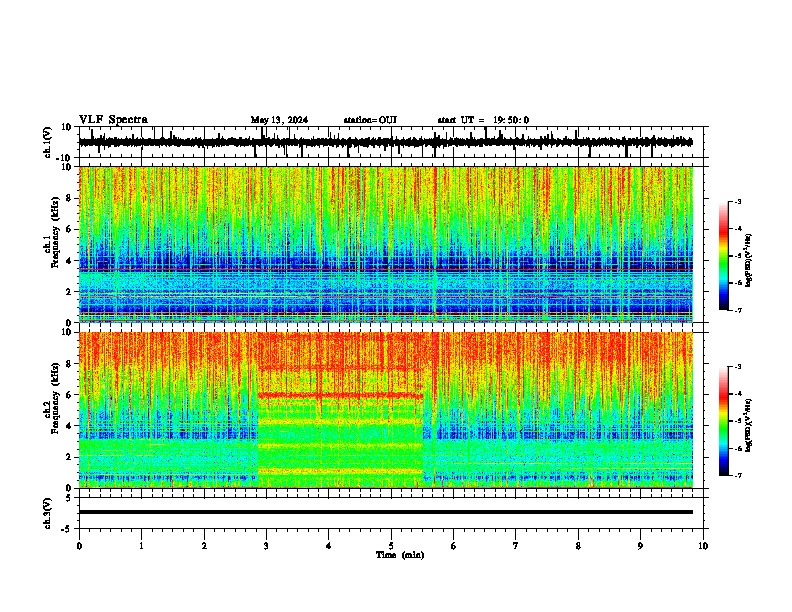The image size is (792, 612).
Task: Click the "Time (min)" axis label
Action: coord(400,555)
